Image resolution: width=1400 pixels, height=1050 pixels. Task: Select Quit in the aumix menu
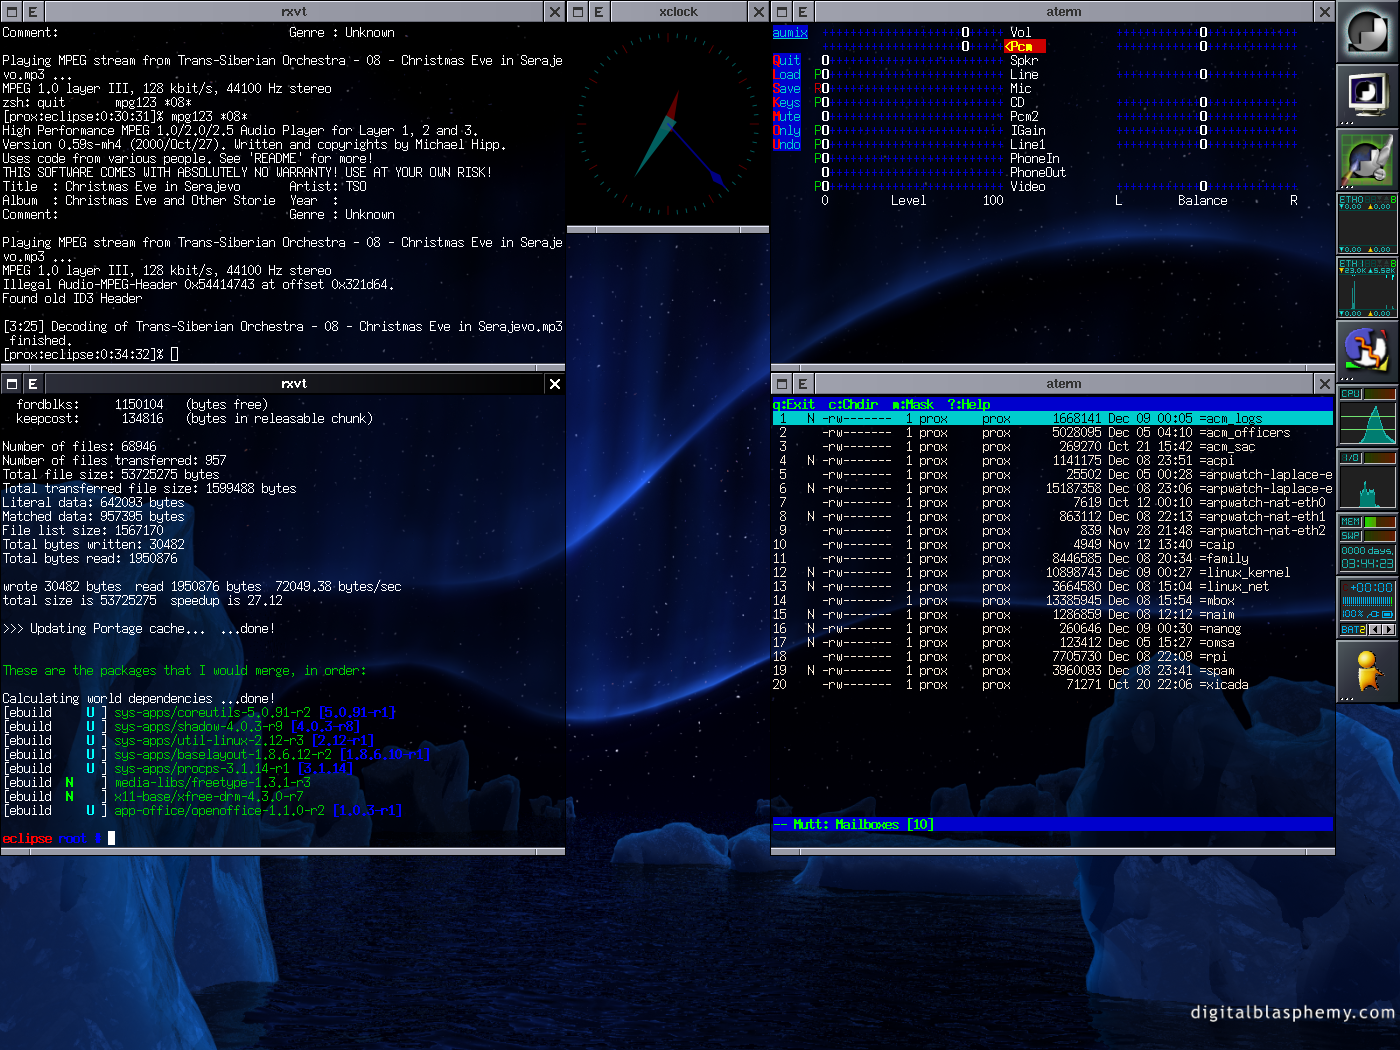coord(787,61)
